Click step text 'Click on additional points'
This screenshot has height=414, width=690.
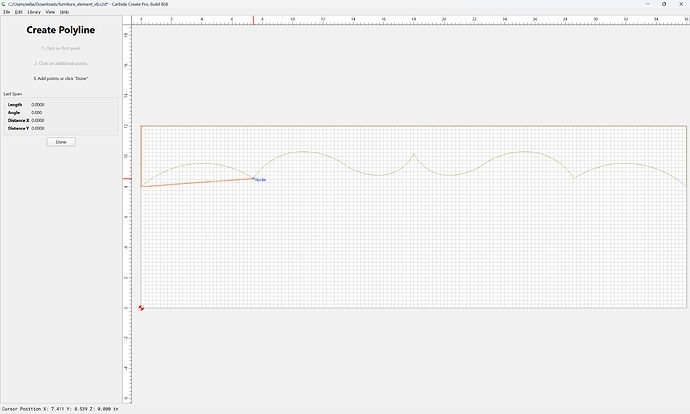(x=61, y=63)
